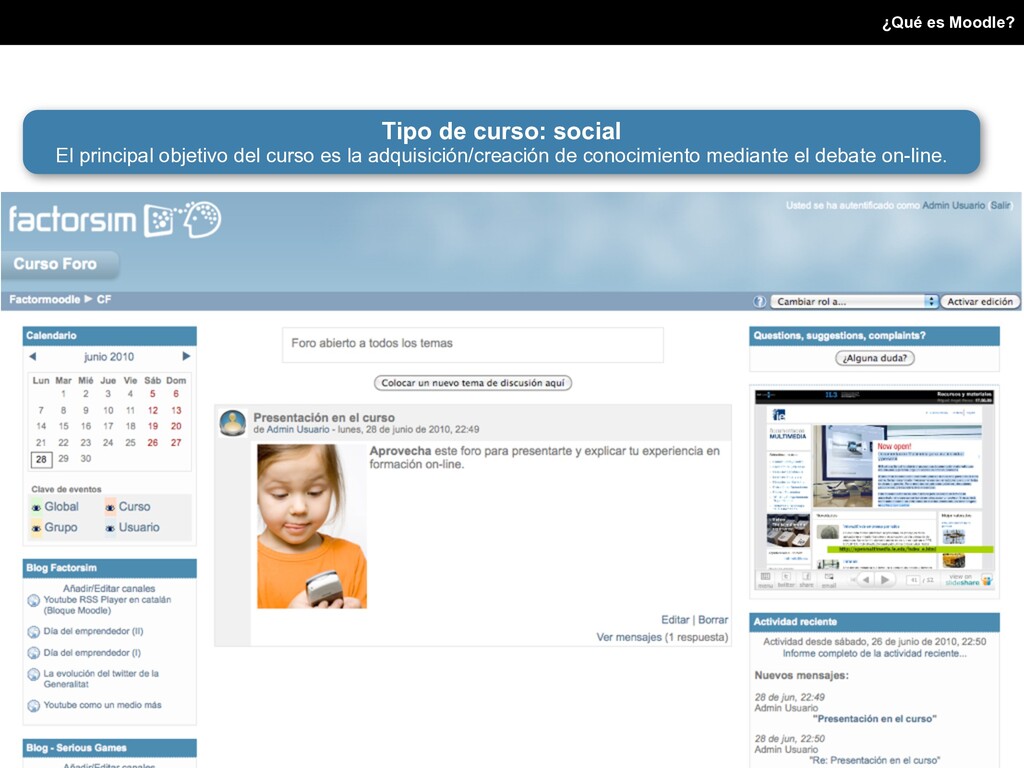Click the Actividad reciente block header
This screenshot has width=1024, height=768.
[x=874, y=622]
